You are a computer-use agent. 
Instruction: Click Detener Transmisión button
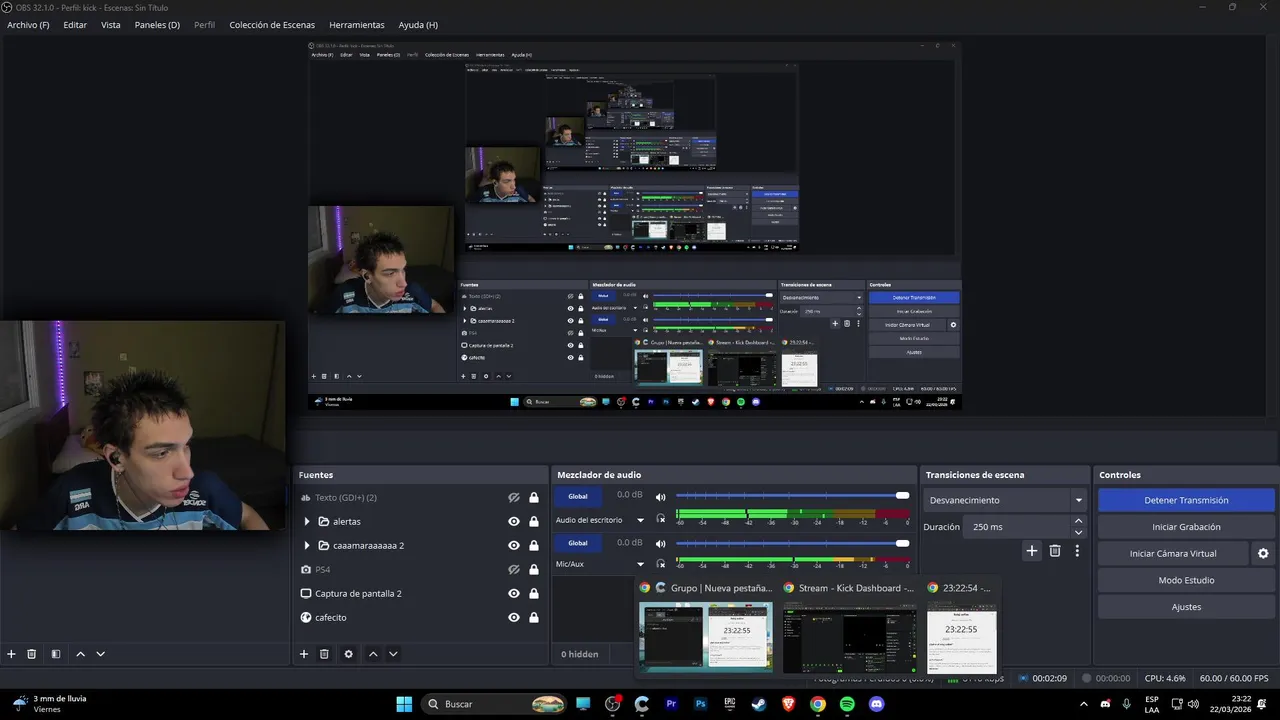[x=1186, y=500]
